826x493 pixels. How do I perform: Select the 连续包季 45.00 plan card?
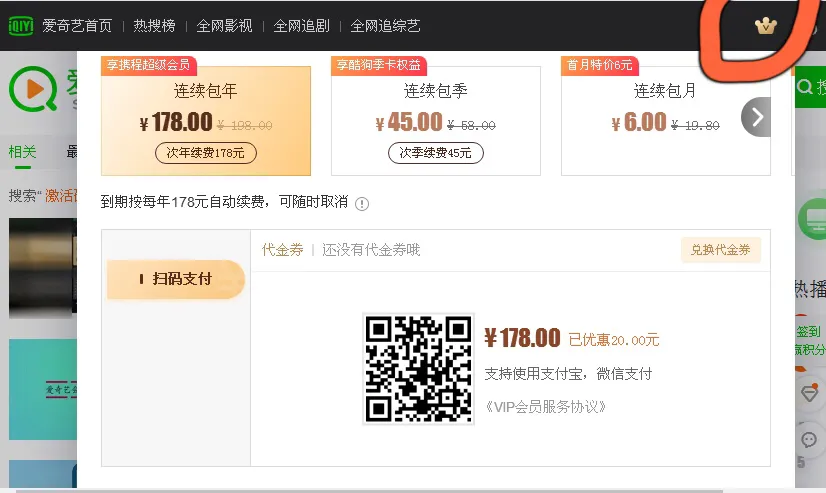[436, 121]
